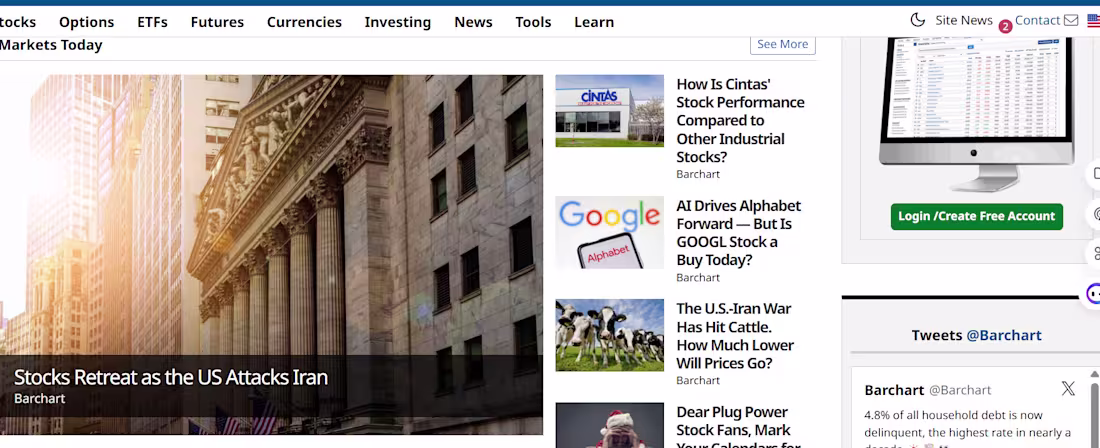Click the Barchart tweet author name
1100x448 pixels.
pos(894,390)
